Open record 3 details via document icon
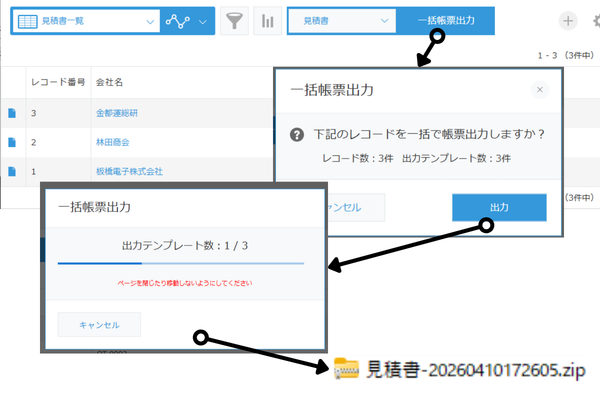600x400 pixels. click(12, 113)
